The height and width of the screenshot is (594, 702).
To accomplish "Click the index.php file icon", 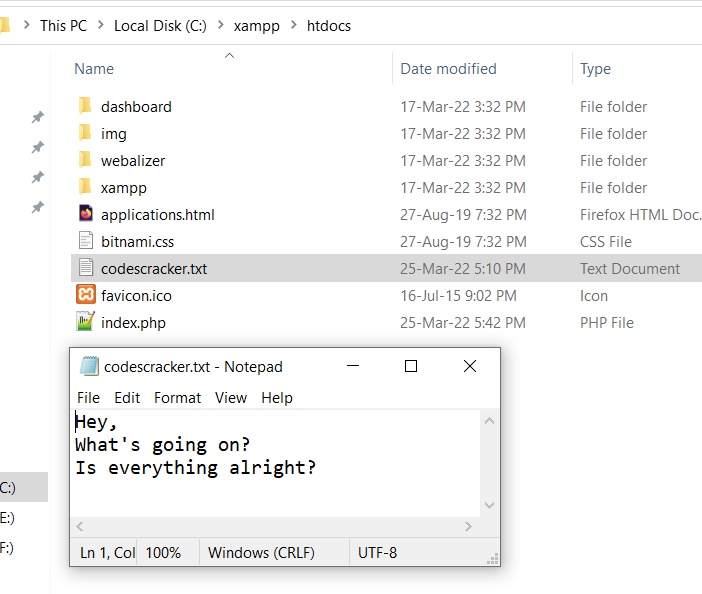I will coord(86,321).
